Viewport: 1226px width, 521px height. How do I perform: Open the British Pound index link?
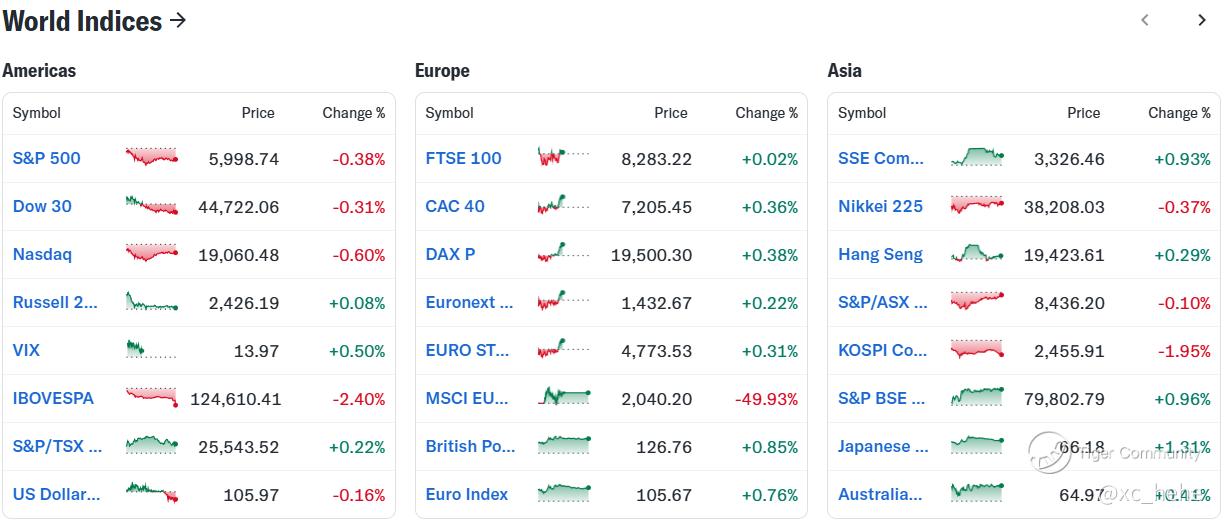click(470, 446)
